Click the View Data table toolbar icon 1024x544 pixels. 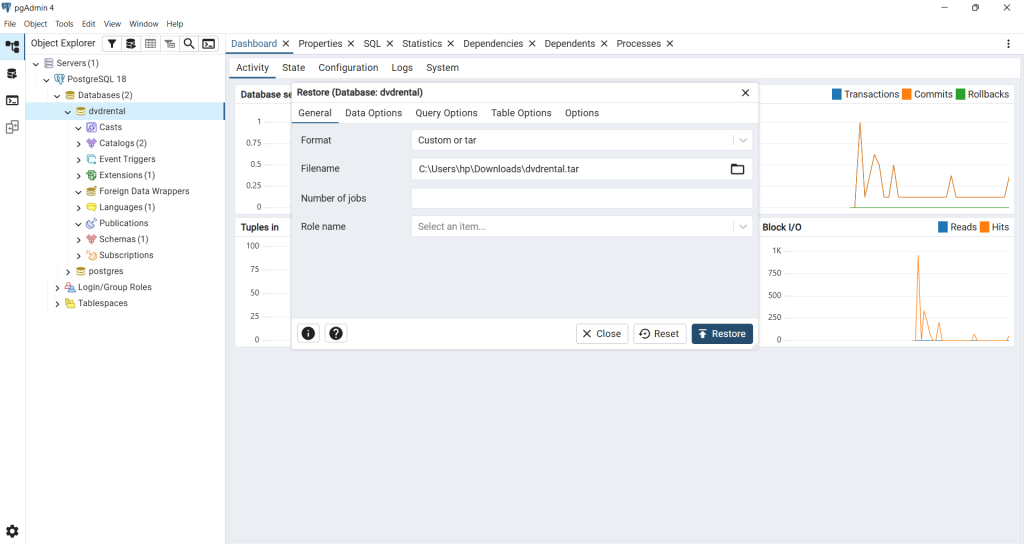(150, 44)
